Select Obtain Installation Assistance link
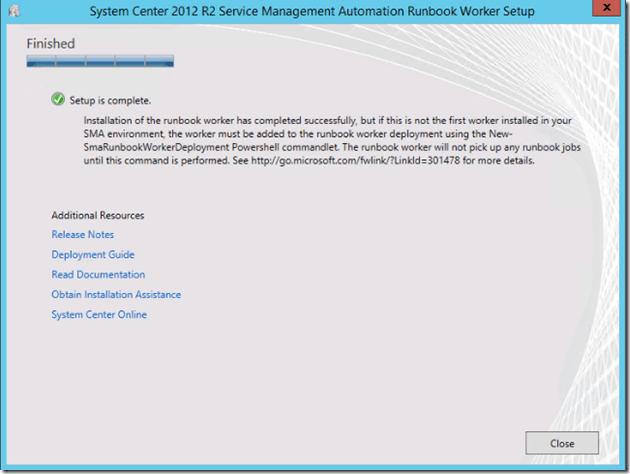Image resolution: width=630 pixels, height=474 pixels. (x=116, y=295)
